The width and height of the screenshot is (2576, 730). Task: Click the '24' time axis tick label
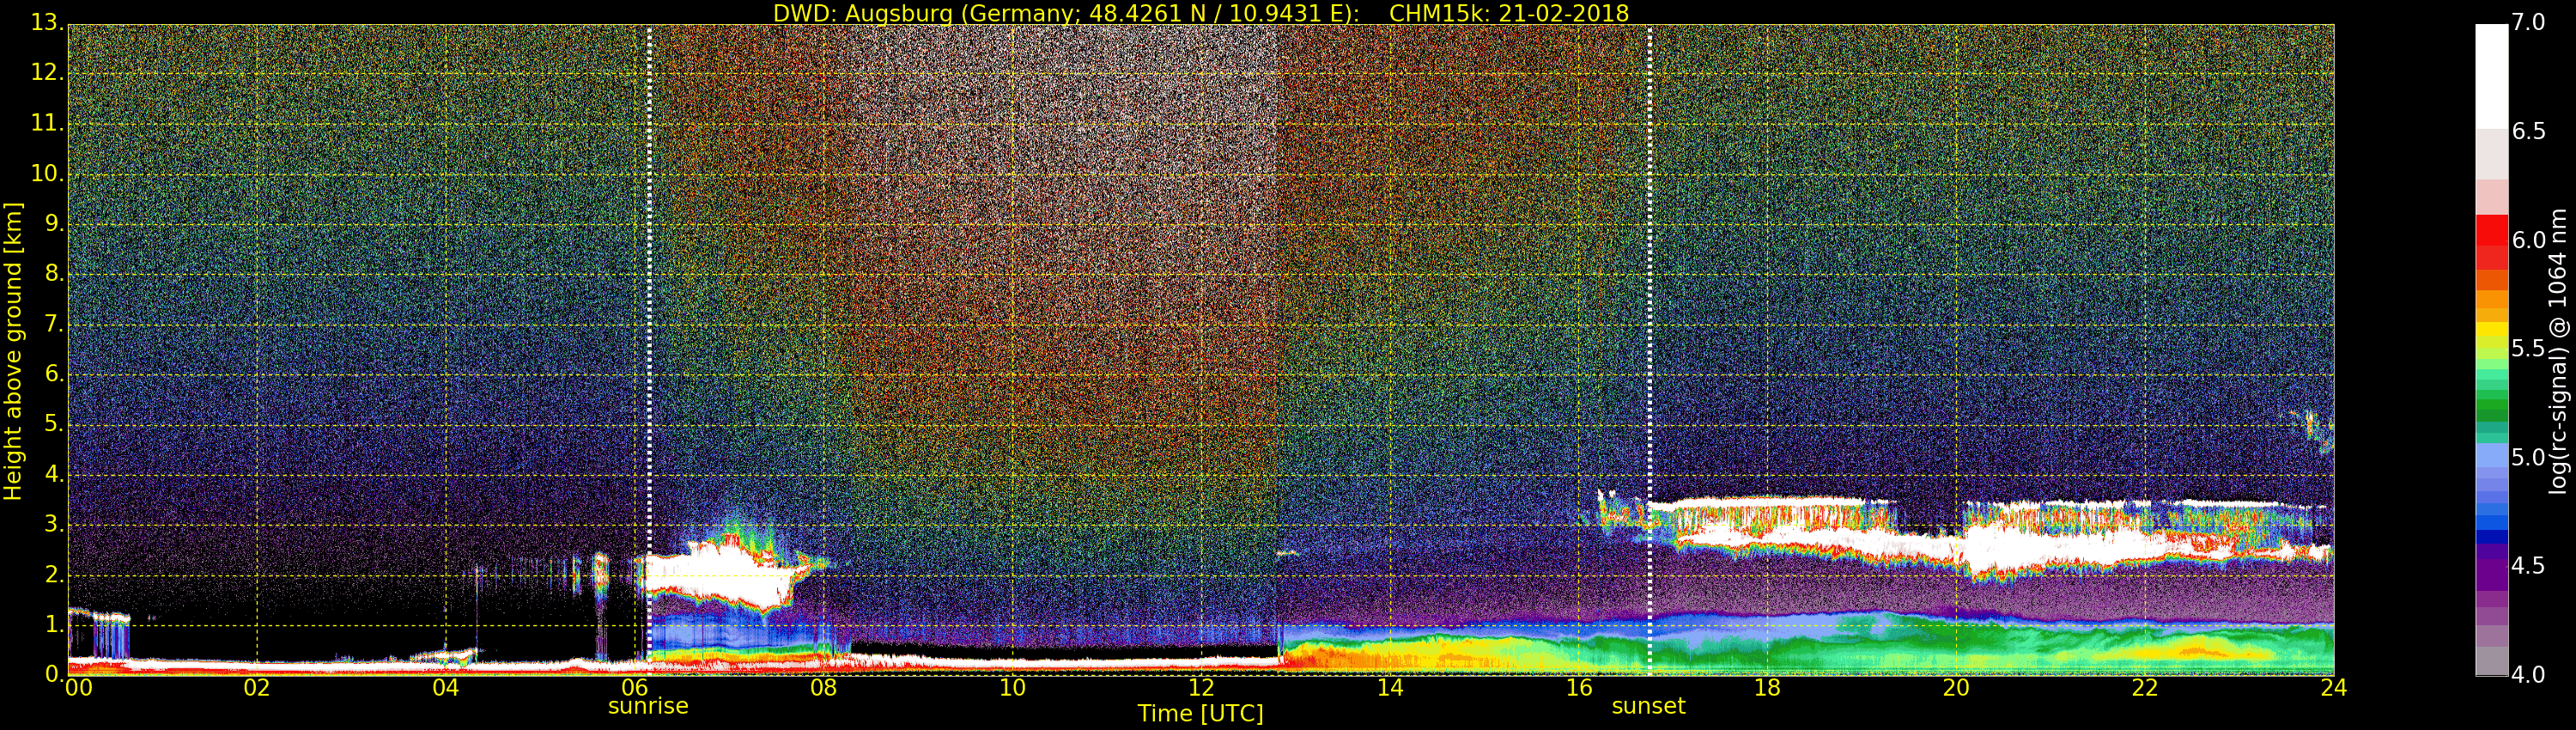2334,688
